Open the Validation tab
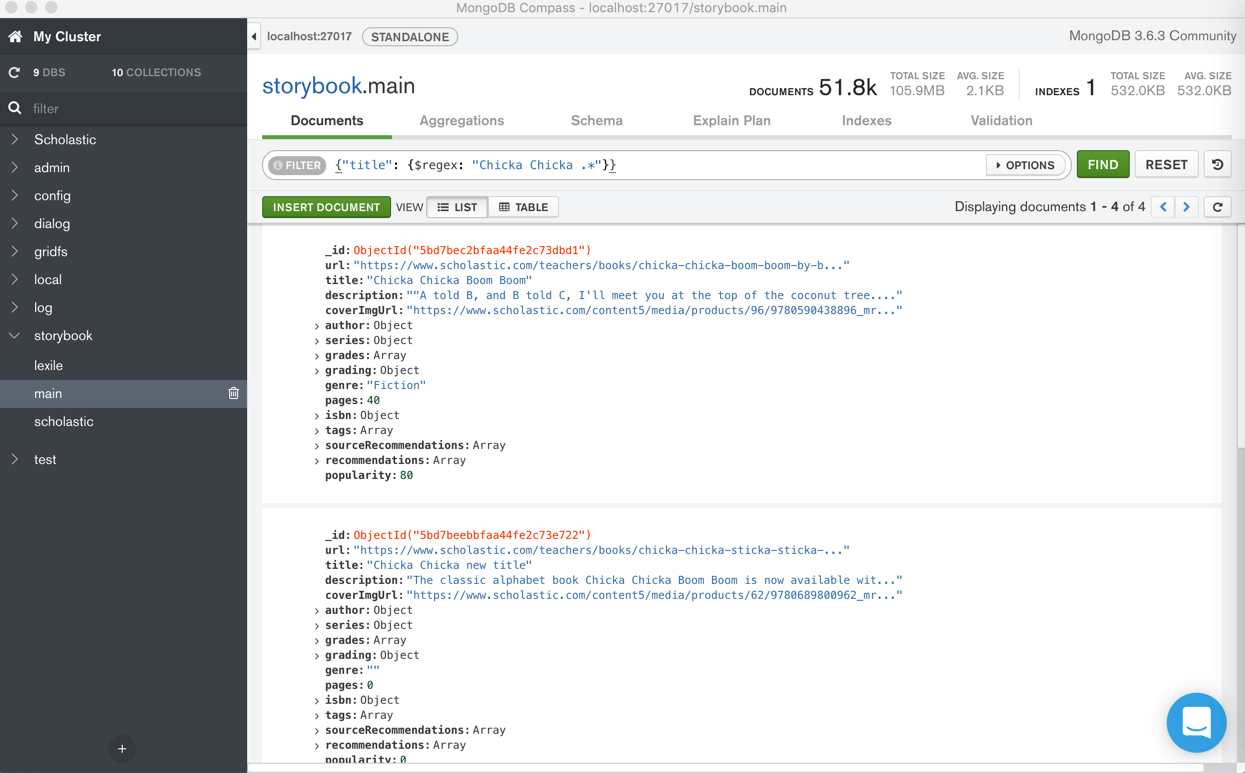The height and width of the screenshot is (773, 1245). 1001,121
